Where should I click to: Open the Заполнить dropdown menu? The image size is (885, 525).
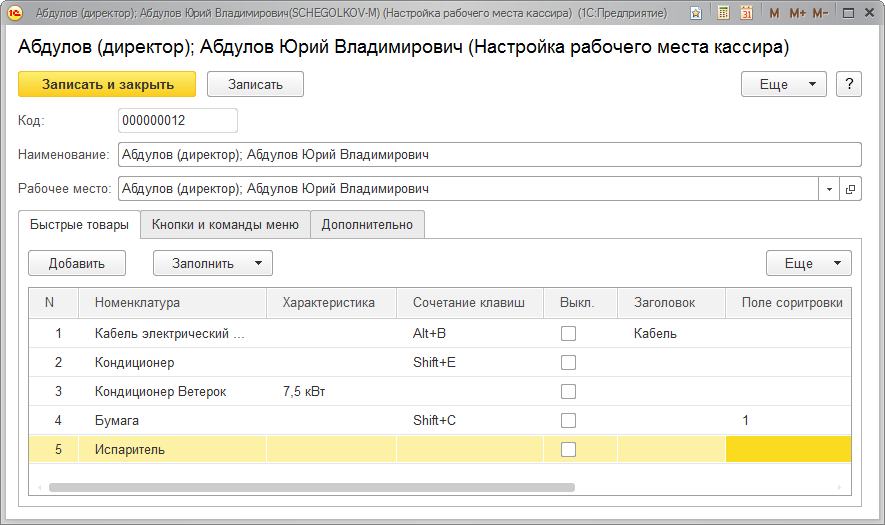(212, 263)
